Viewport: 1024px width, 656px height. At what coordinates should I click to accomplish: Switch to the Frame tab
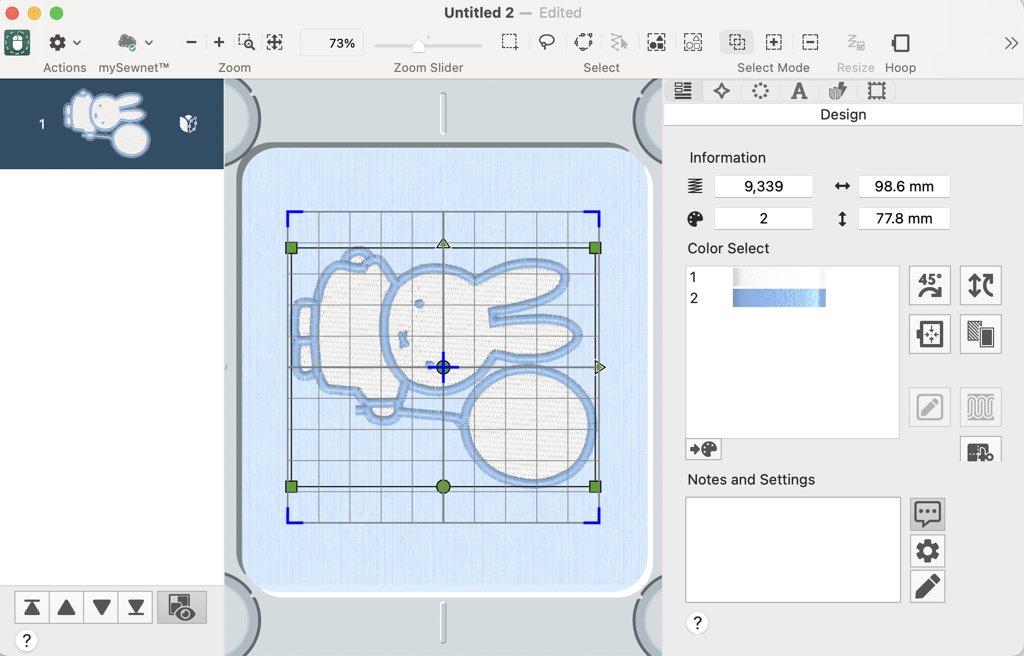[876, 91]
